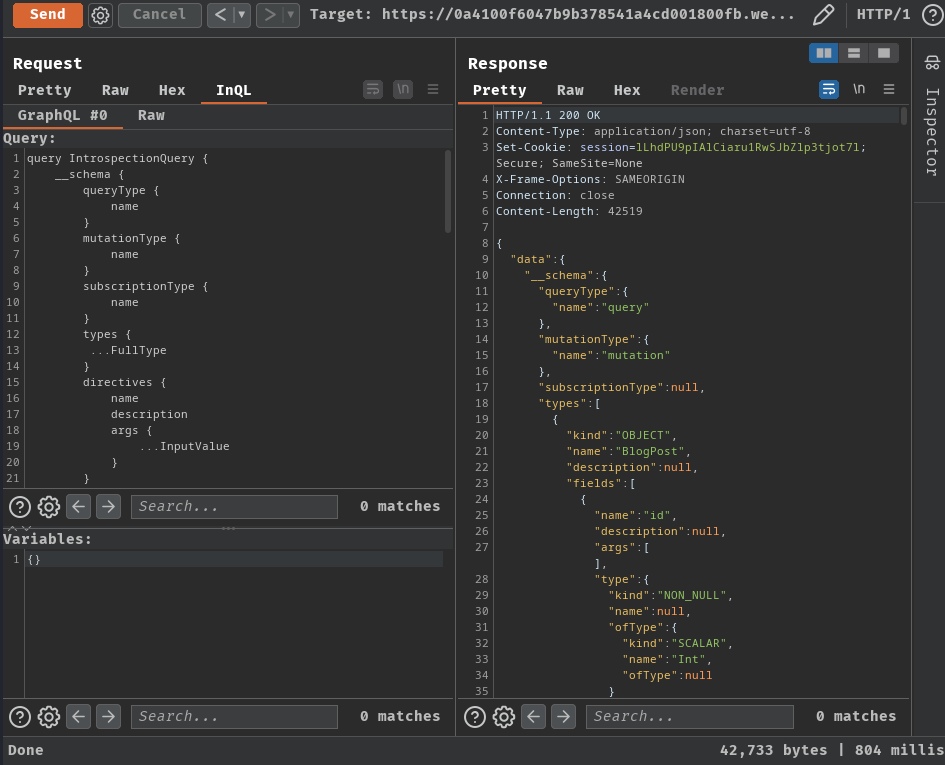
Task: Open query search settings gear
Action: 49,507
